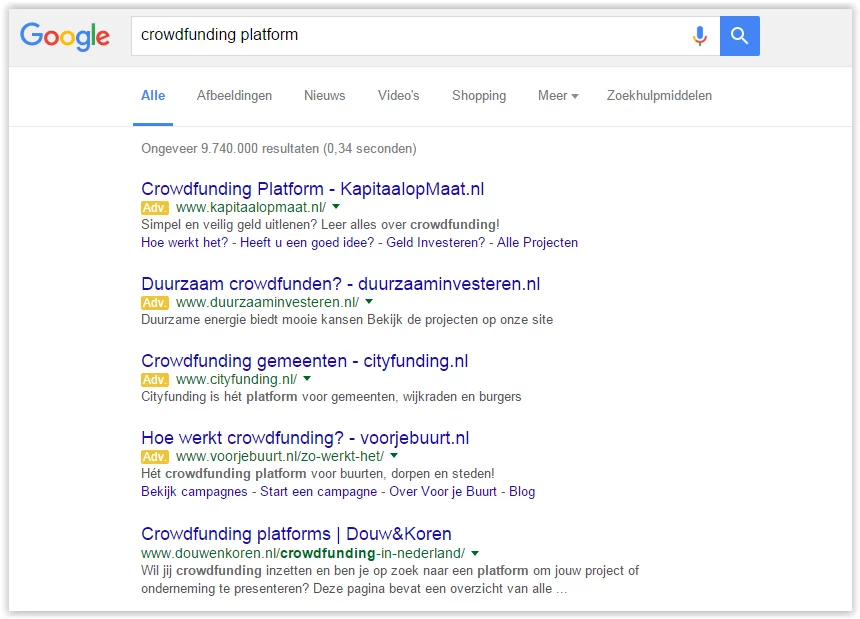The image size is (860, 619).
Task: Expand arrow after voorjebuurt.nl/zo-werkt-het URL
Action: [394, 456]
